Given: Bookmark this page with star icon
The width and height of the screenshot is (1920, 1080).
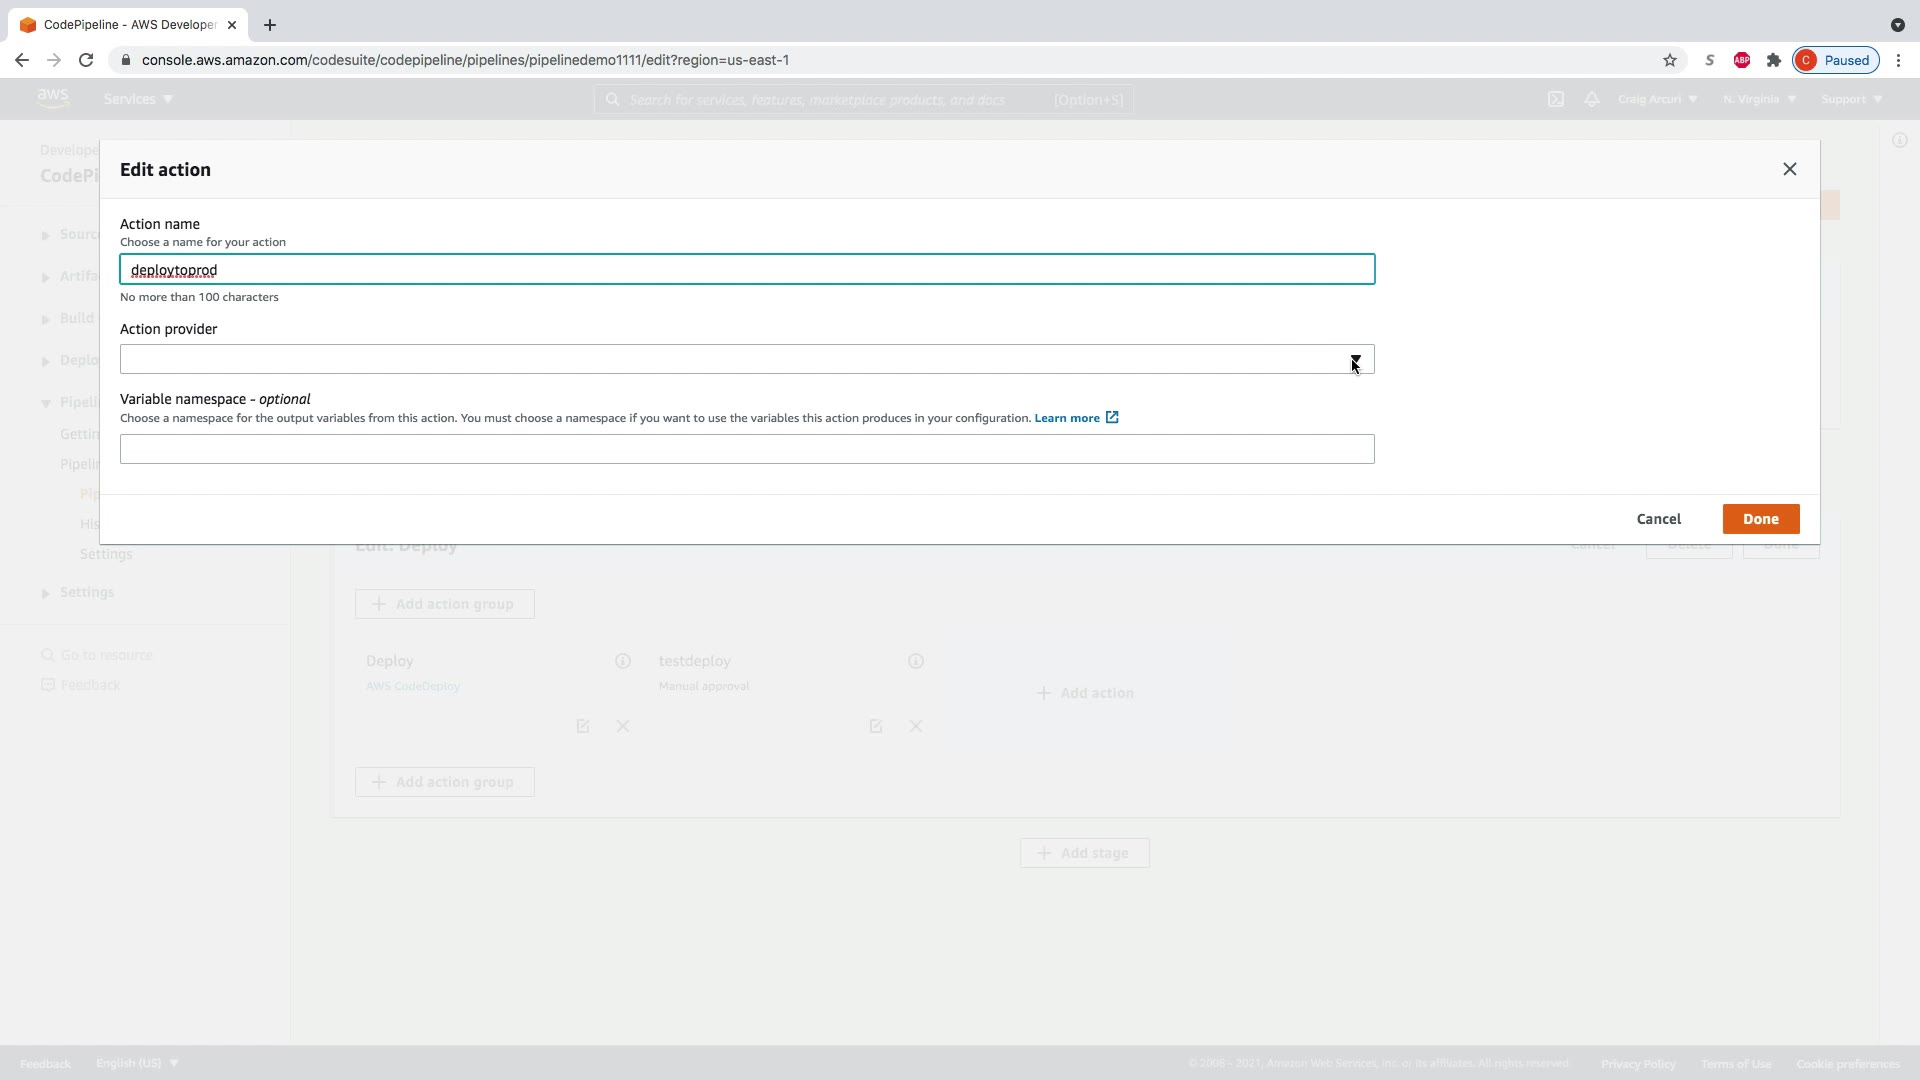Looking at the screenshot, I should tap(1669, 60).
